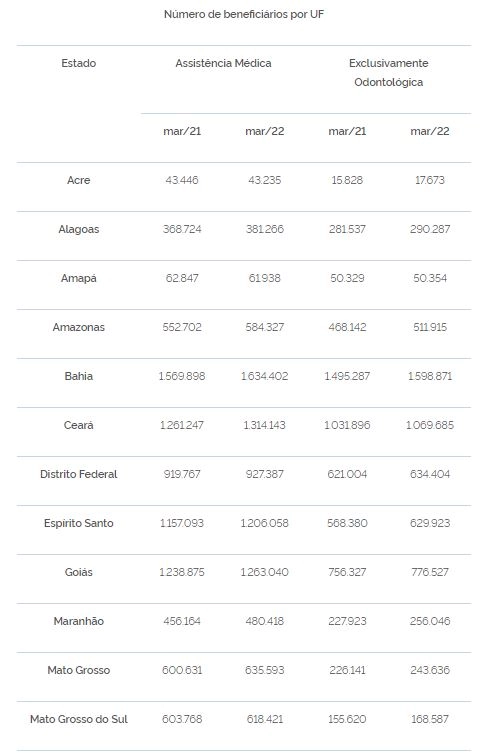Image resolution: width=481 pixels, height=755 pixels.
Task: Click the Ceará row label
Action: pyautogui.click(x=78, y=425)
